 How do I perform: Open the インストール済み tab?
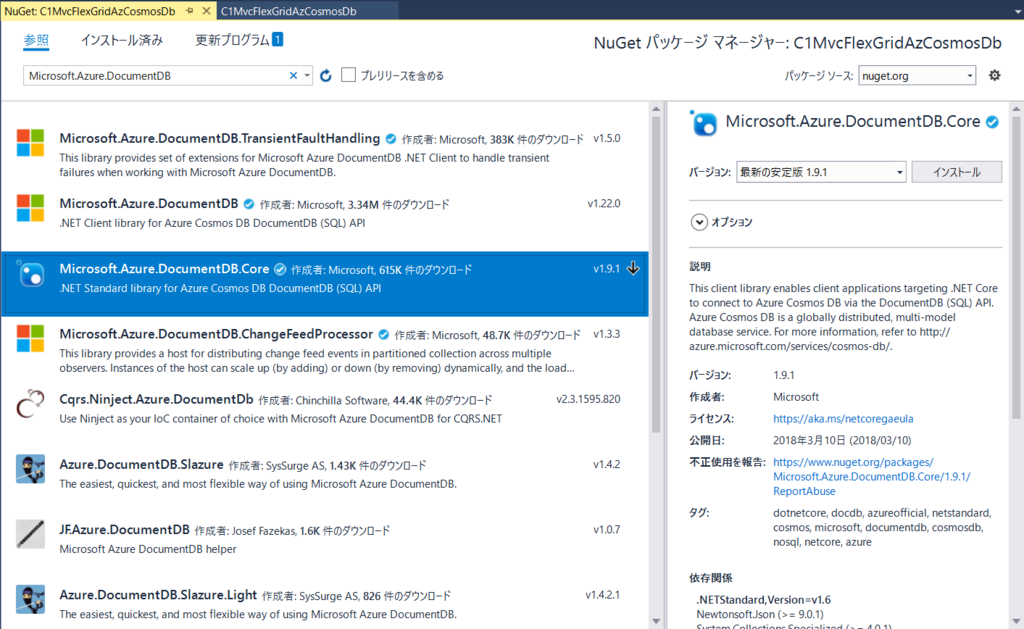click(121, 40)
